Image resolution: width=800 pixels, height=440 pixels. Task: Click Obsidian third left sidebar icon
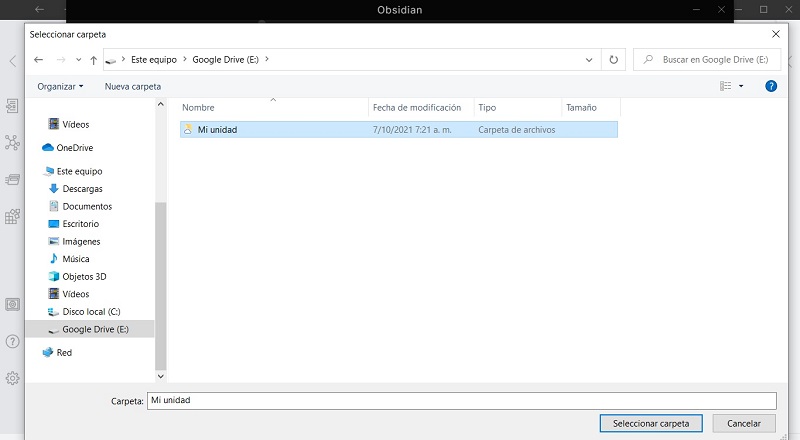[12, 180]
